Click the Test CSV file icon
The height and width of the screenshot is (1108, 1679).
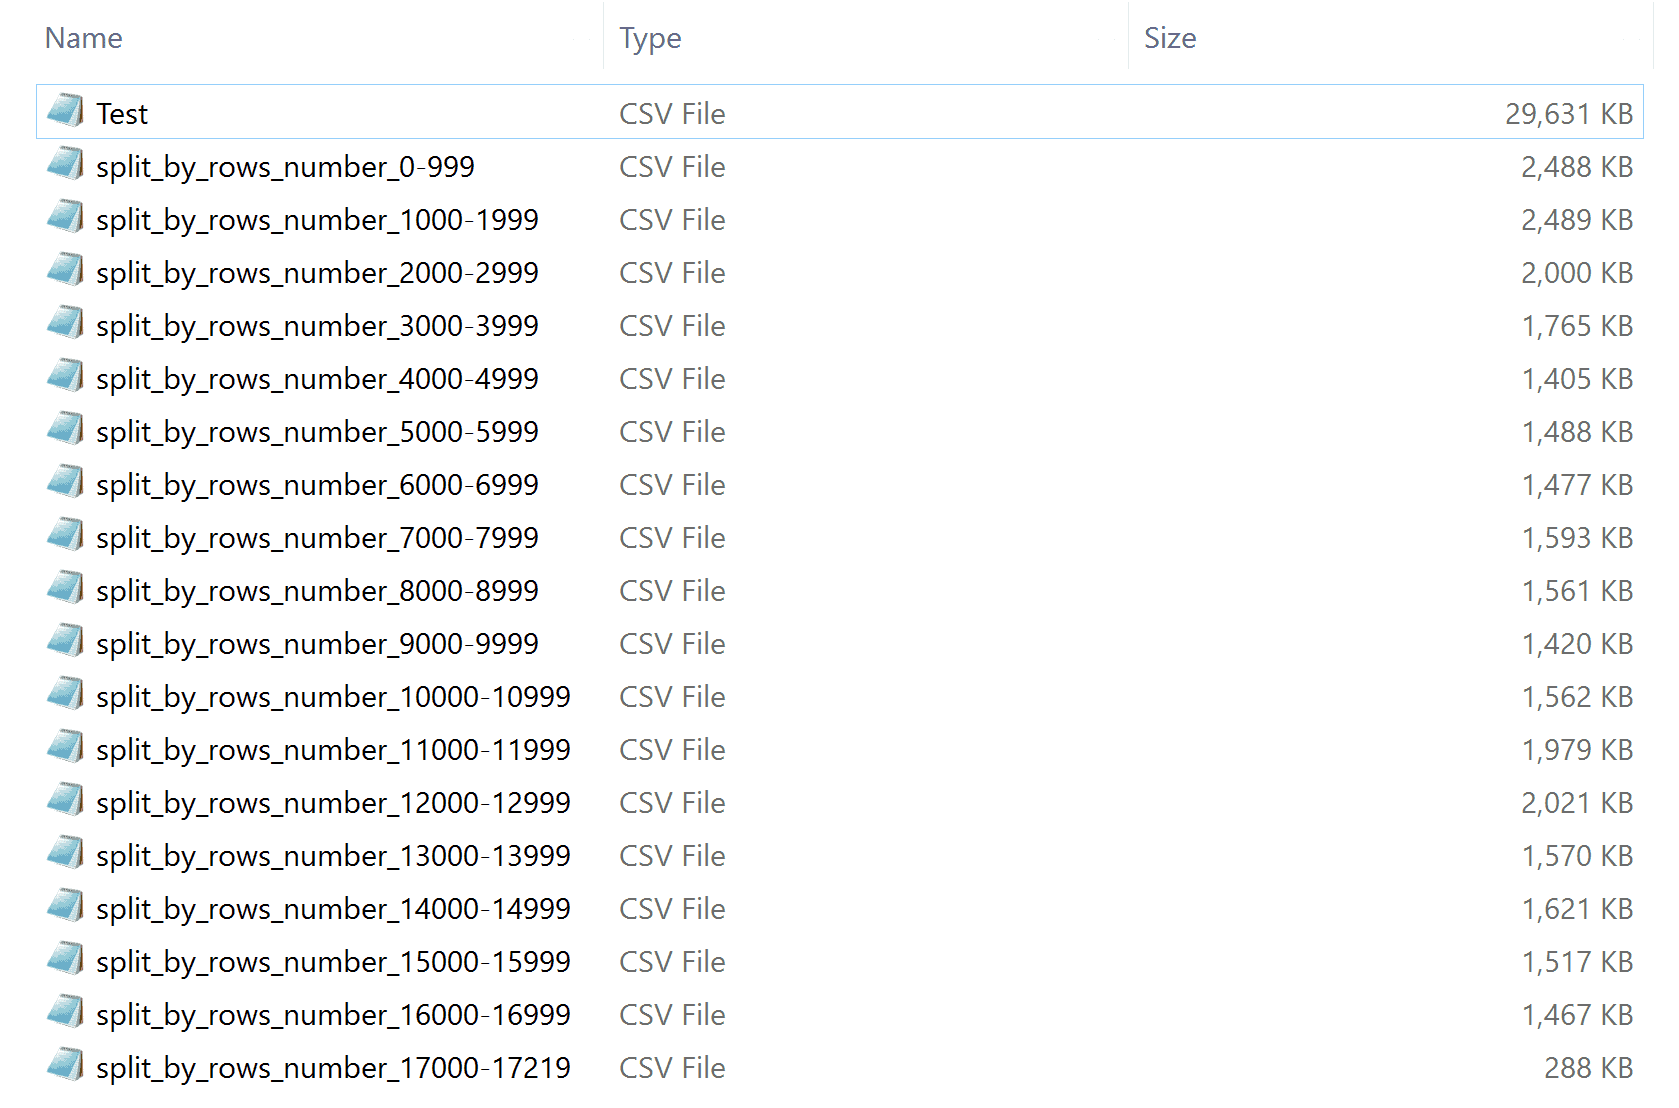pos(66,111)
